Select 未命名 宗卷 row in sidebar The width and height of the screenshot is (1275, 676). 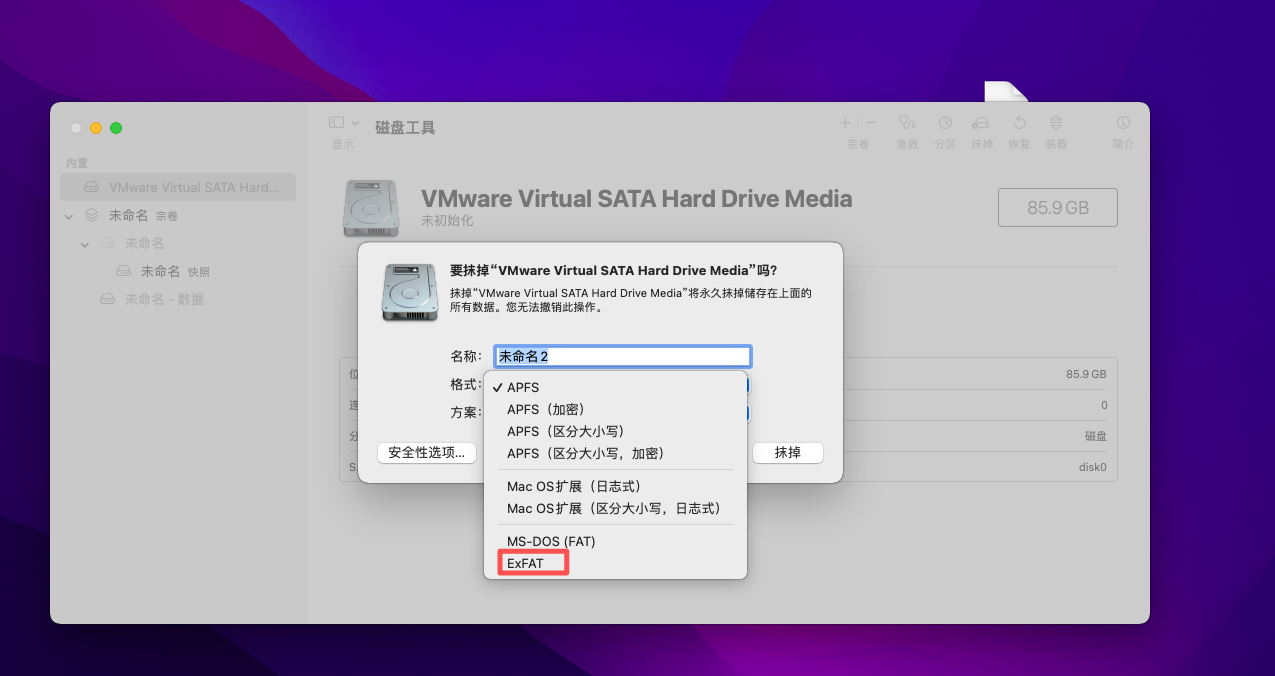point(178,215)
